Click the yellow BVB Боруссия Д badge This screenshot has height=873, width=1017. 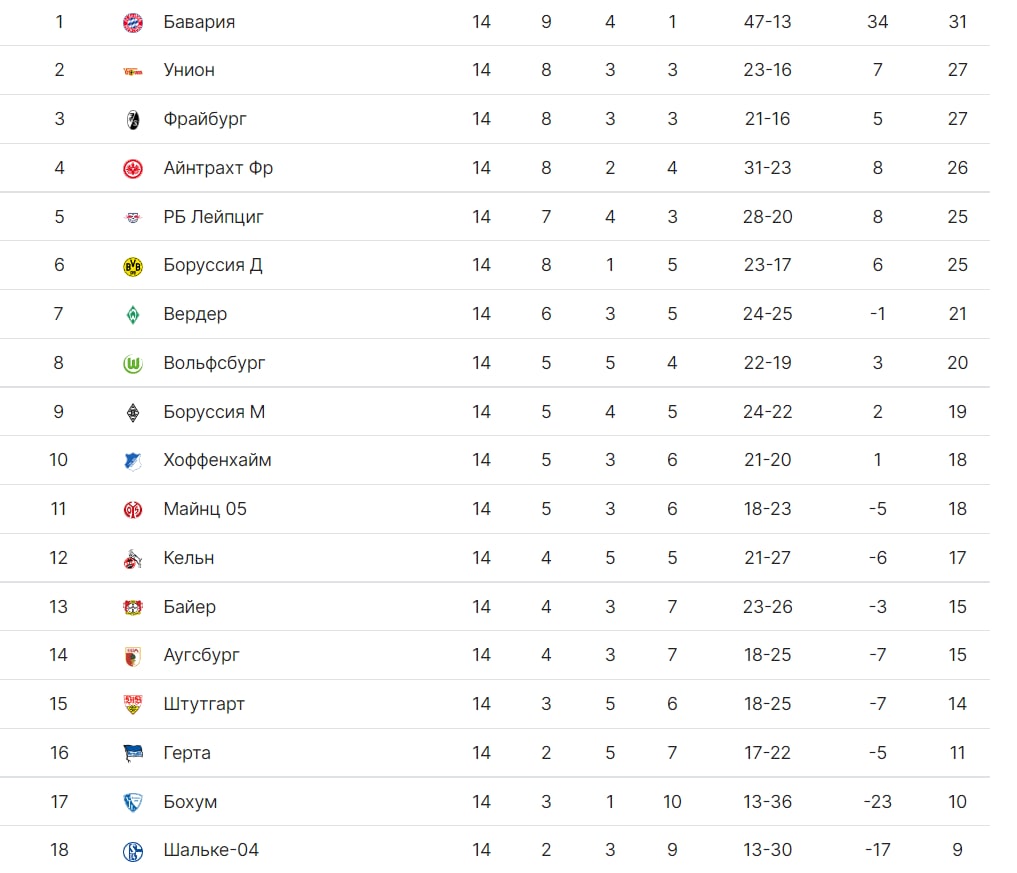point(133,266)
